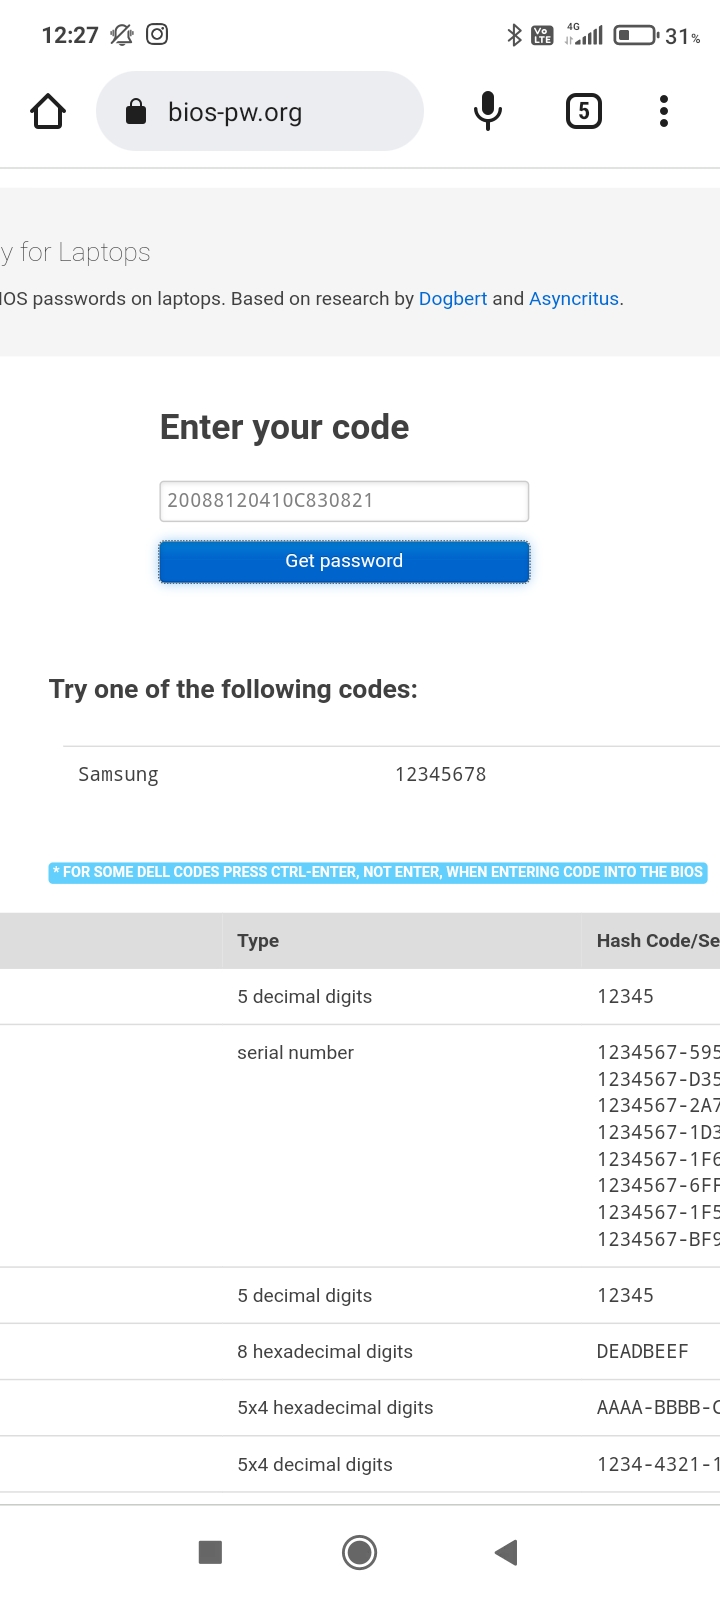The width and height of the screenshot is (720, 1600).
Task: Tap the 5x4 hexadecimal digits row
Action: pyautogui.click(x=335, y=1408)
